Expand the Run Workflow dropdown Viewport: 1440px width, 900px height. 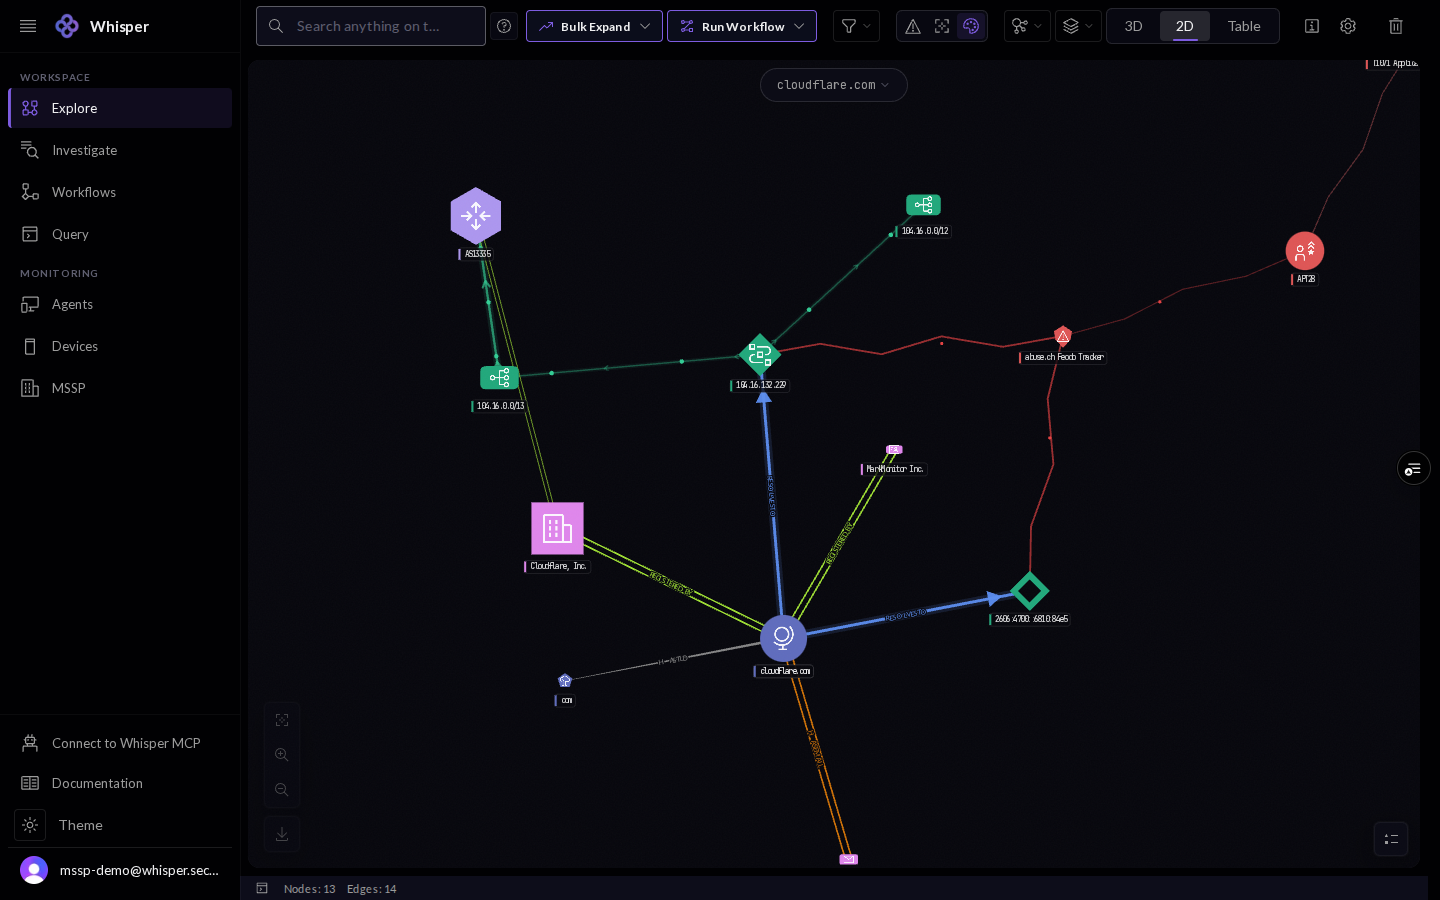click(742, 26)
